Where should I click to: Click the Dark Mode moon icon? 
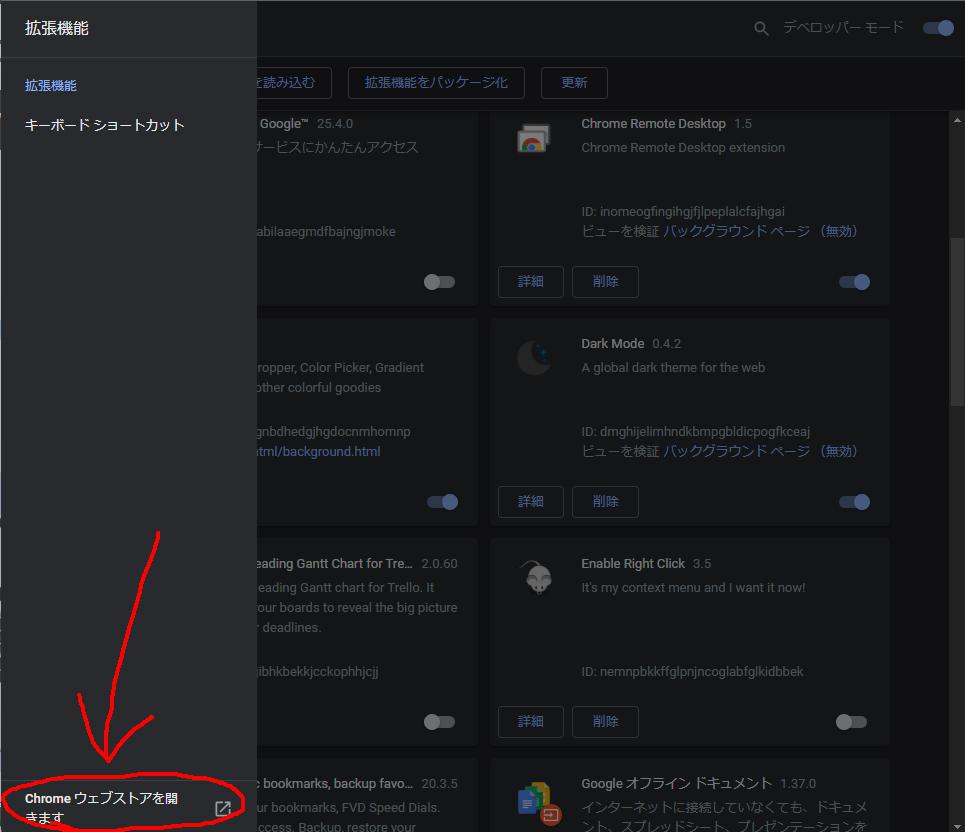[x=533, y=358]
